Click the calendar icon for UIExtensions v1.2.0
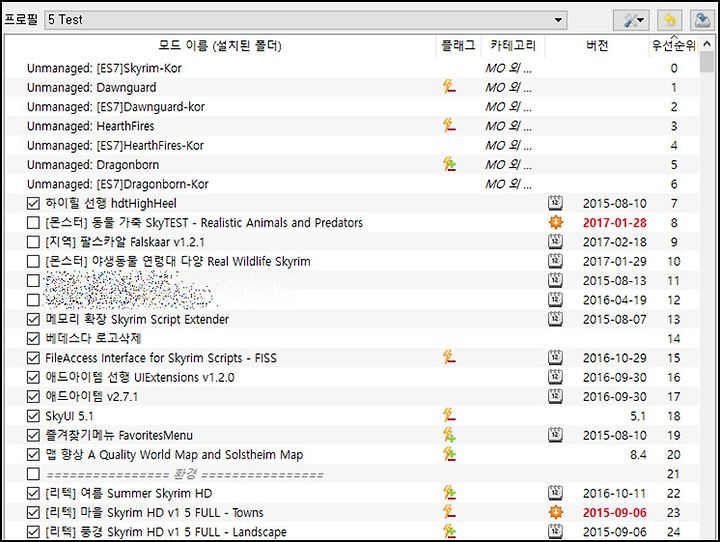The width and height of the screenshot is (720, 542). coord(555,377)
